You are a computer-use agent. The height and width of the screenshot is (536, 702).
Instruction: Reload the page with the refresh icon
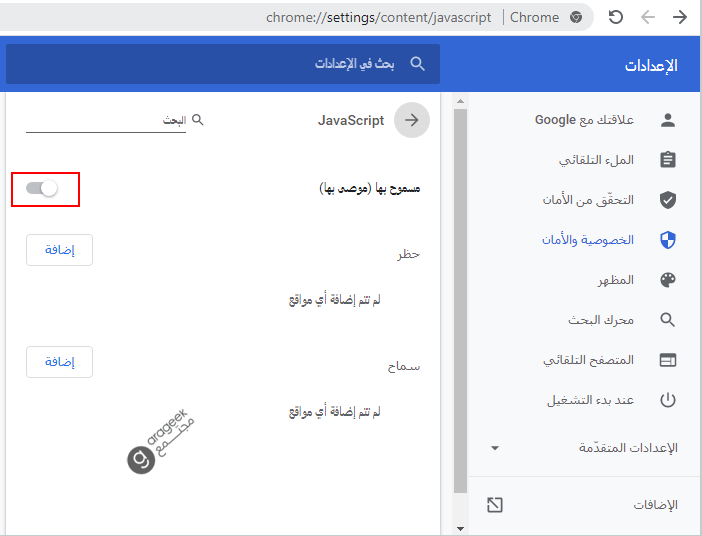[616, 17]
